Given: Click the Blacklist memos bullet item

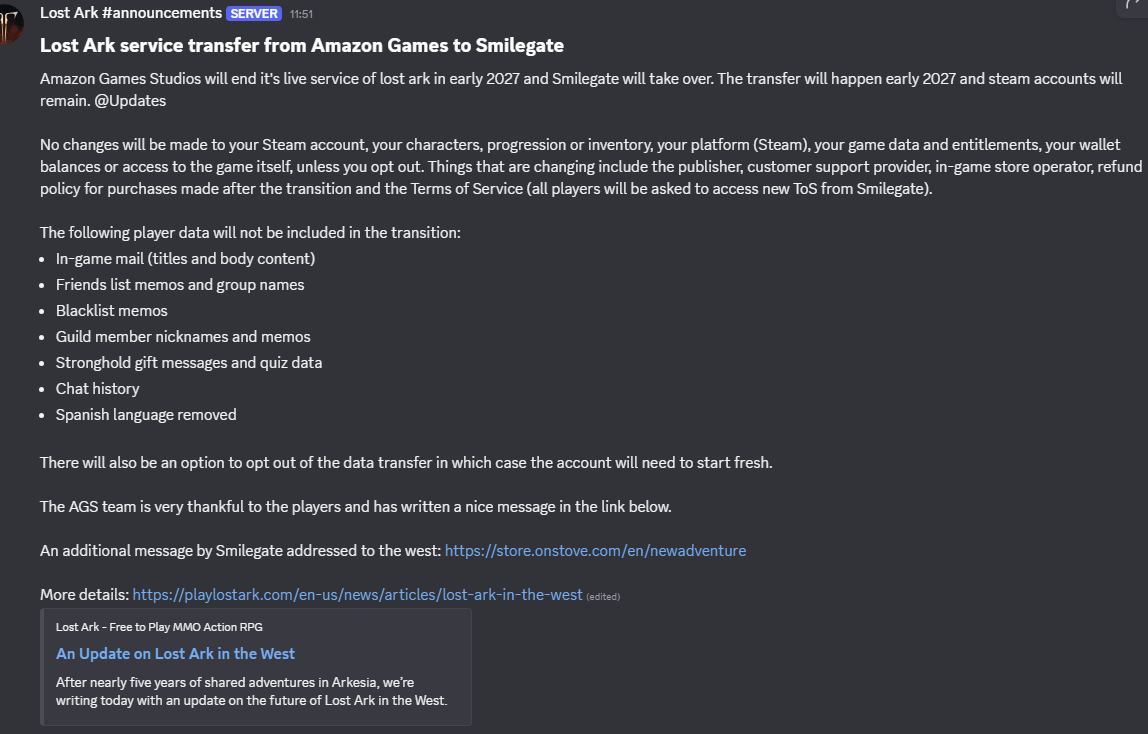Looking at the screenshot, I should coord(111,310).
